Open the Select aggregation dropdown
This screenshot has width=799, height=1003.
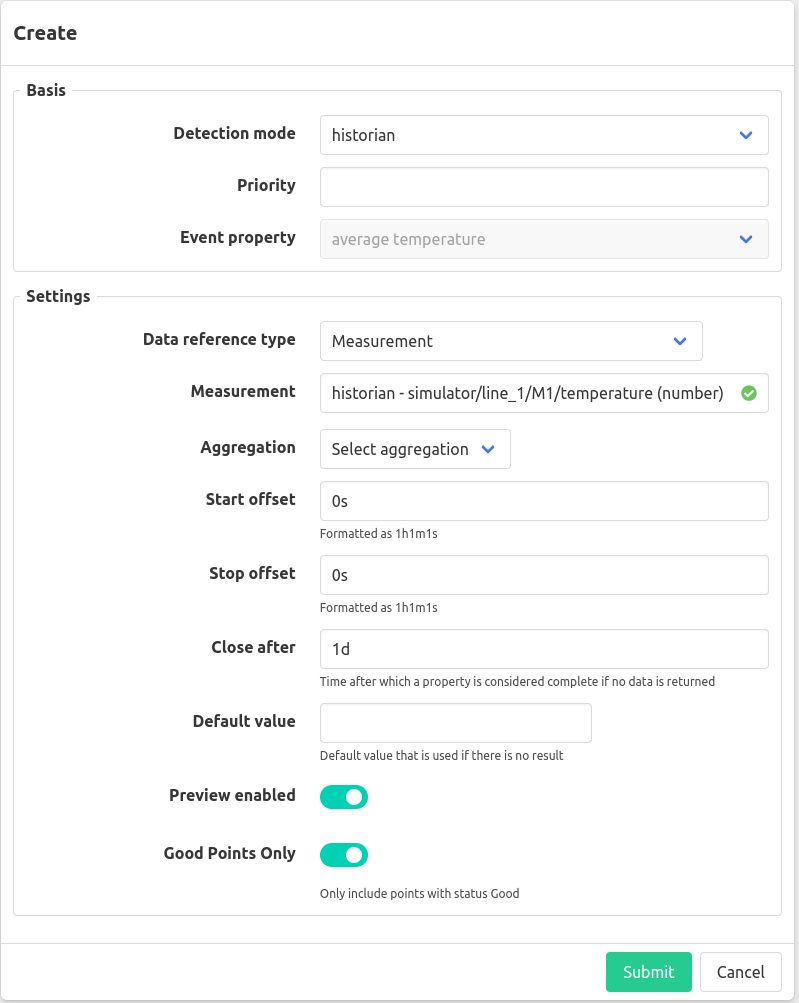(x=415, y=449)
